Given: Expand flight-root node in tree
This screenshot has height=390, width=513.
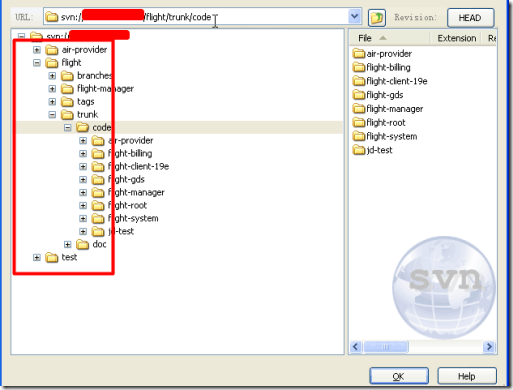Looking at the screenshot, I should tap(83, 206).
